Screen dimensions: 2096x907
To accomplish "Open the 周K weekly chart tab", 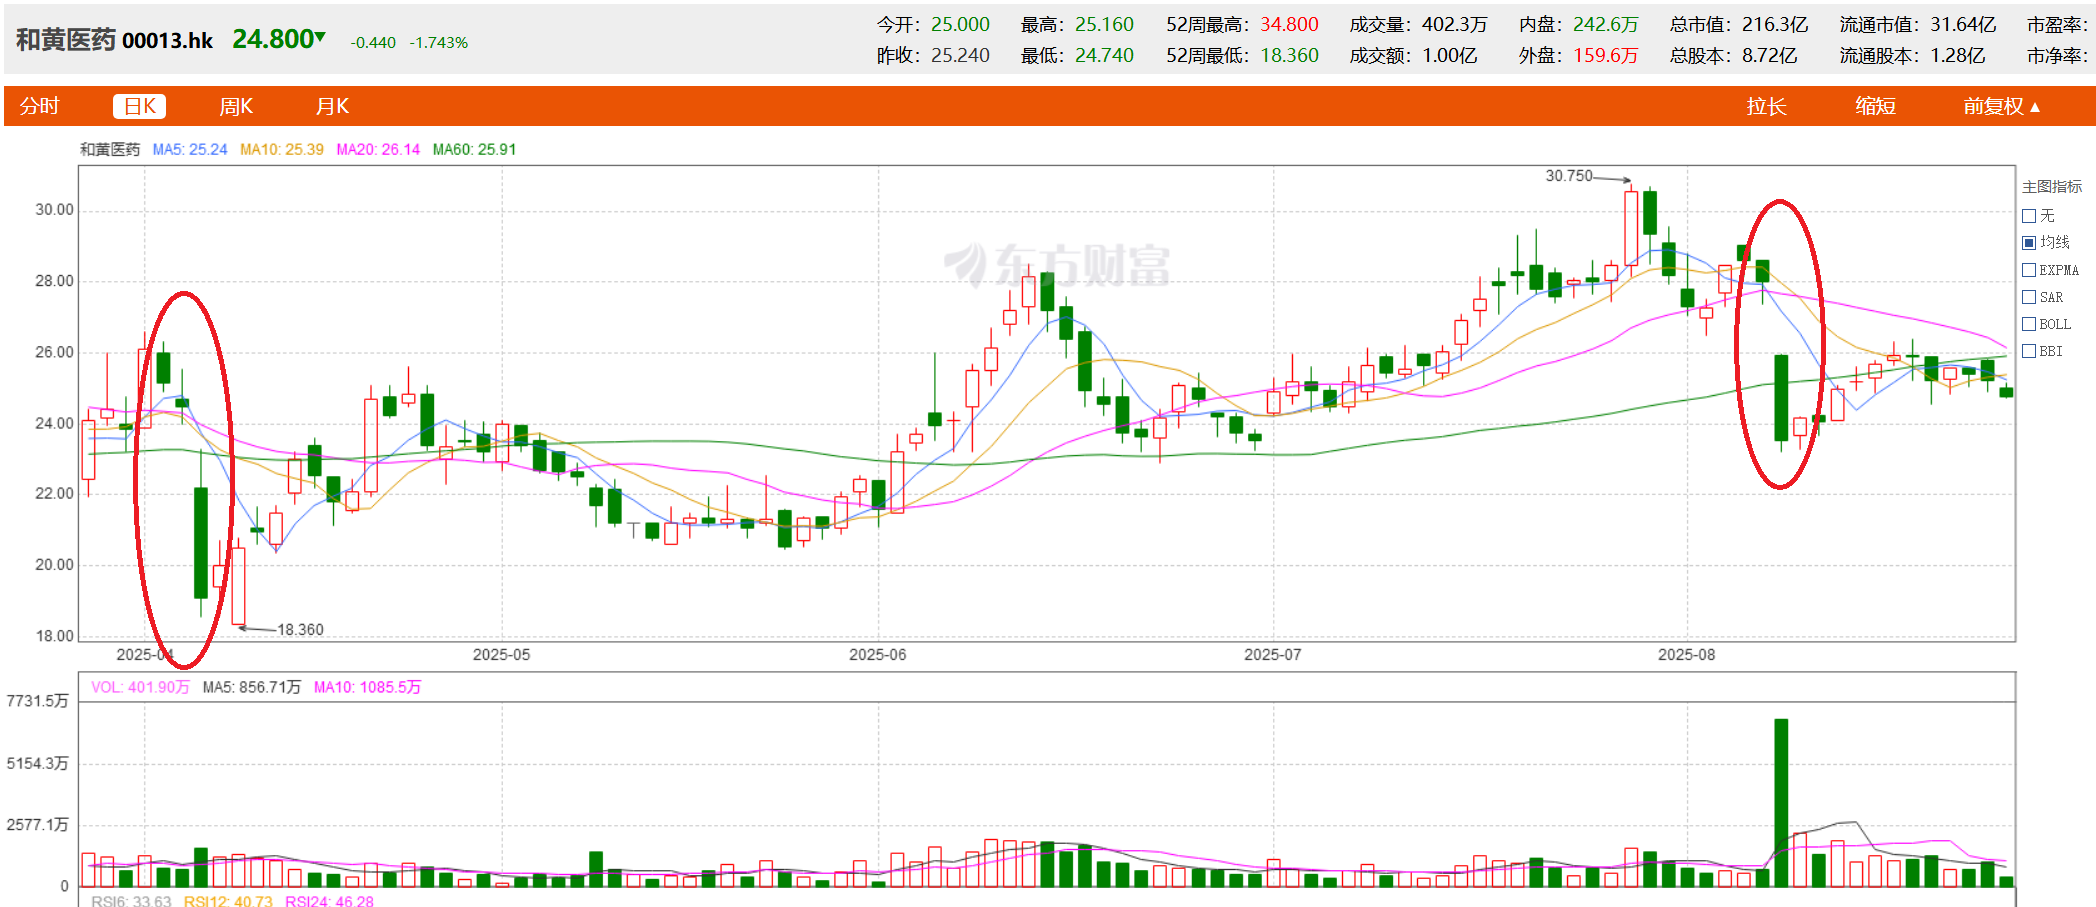I will tap(236, 106).
